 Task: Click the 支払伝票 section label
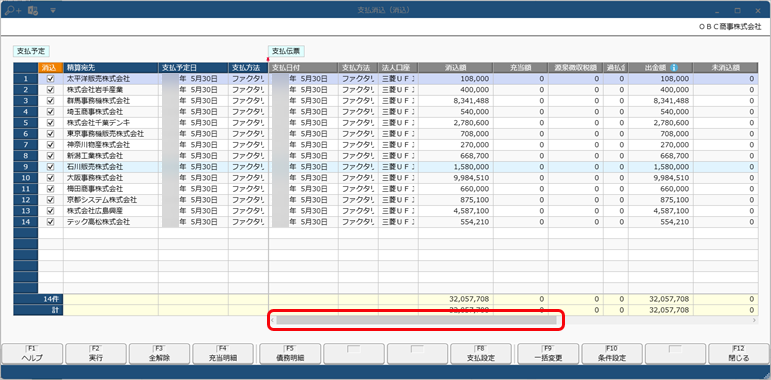[286, 51]
